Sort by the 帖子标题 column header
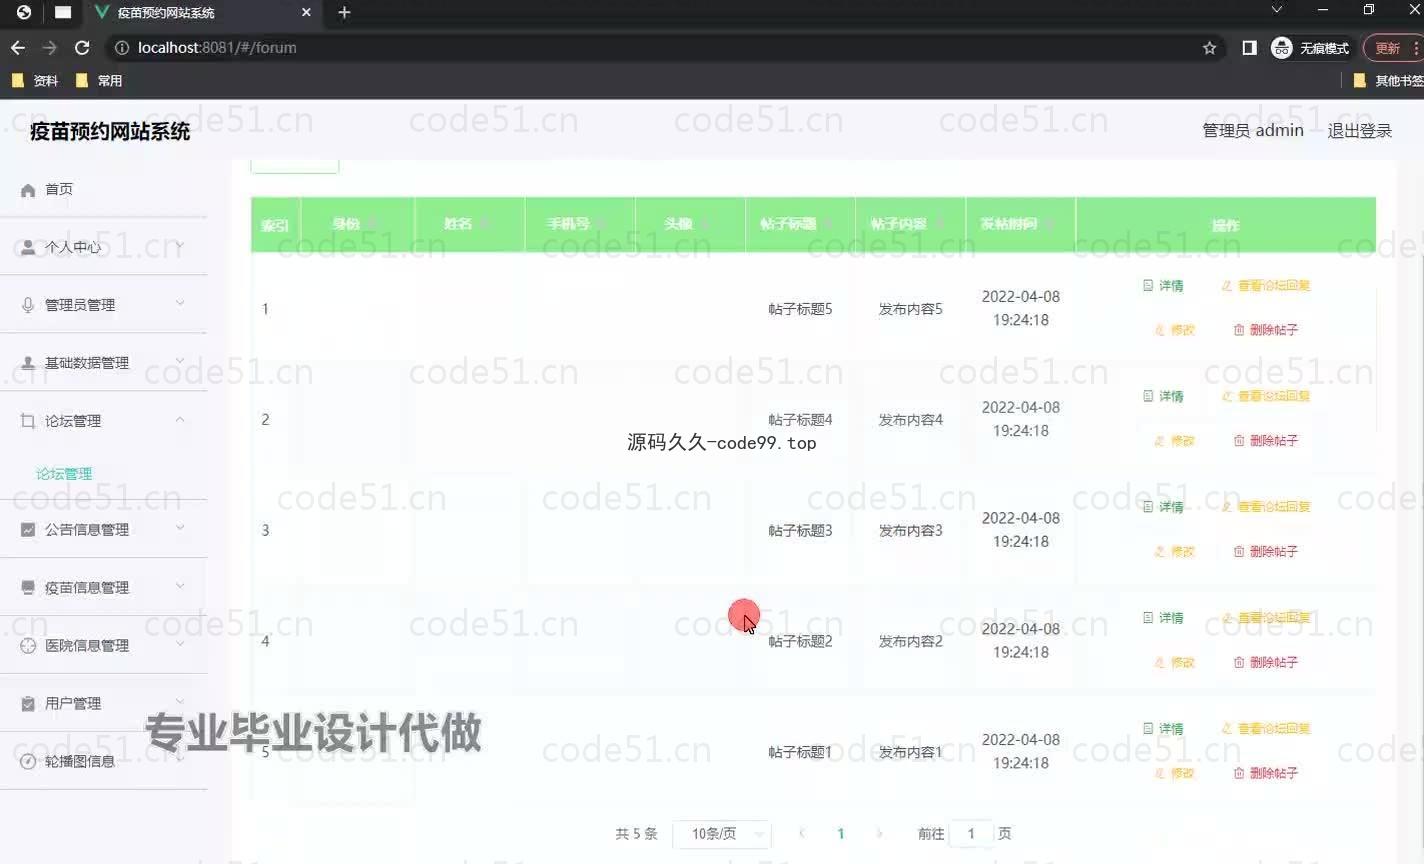The height and width of the screenshot is (864, 1424). [800, 224]
